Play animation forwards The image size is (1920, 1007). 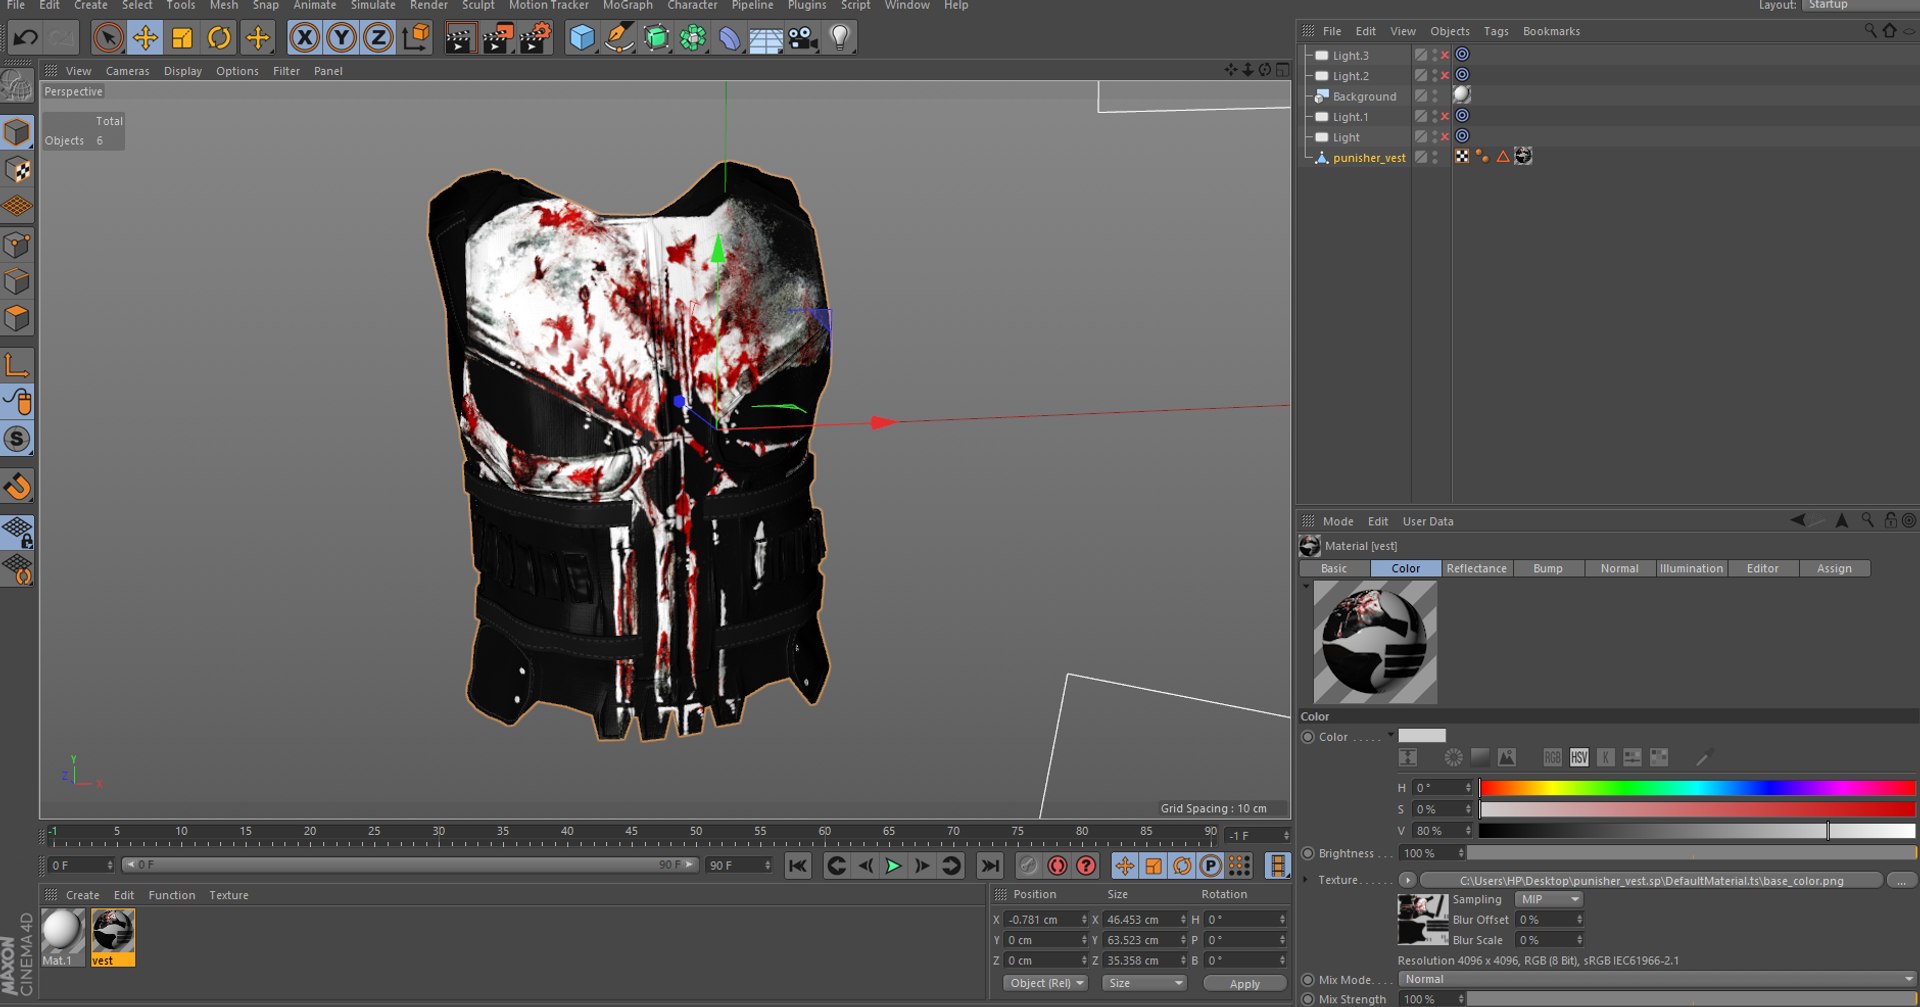pyautogui.click(x=894, y=866)
